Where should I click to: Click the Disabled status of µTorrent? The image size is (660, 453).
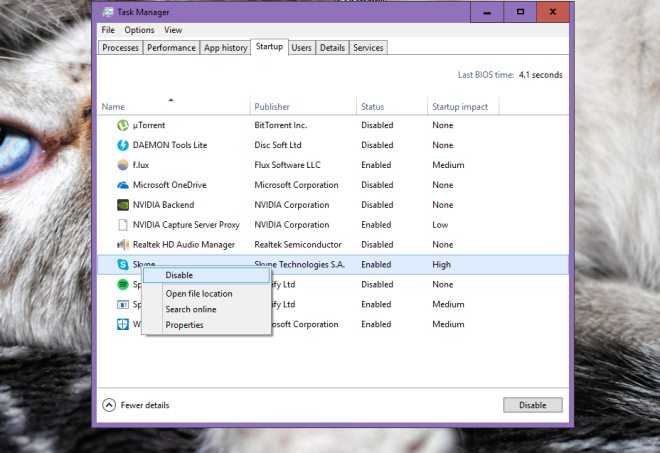[377, 125]
